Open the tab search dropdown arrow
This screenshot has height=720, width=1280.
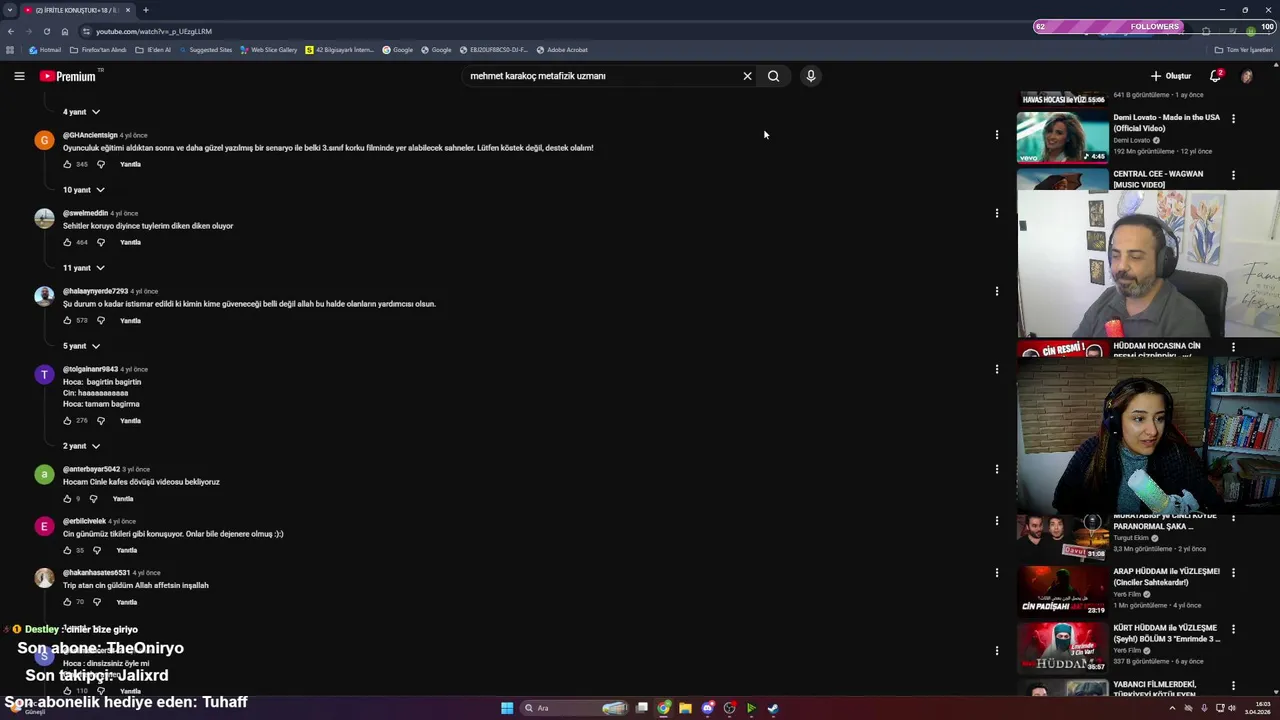pyautogui.click(x=9, y=10)
